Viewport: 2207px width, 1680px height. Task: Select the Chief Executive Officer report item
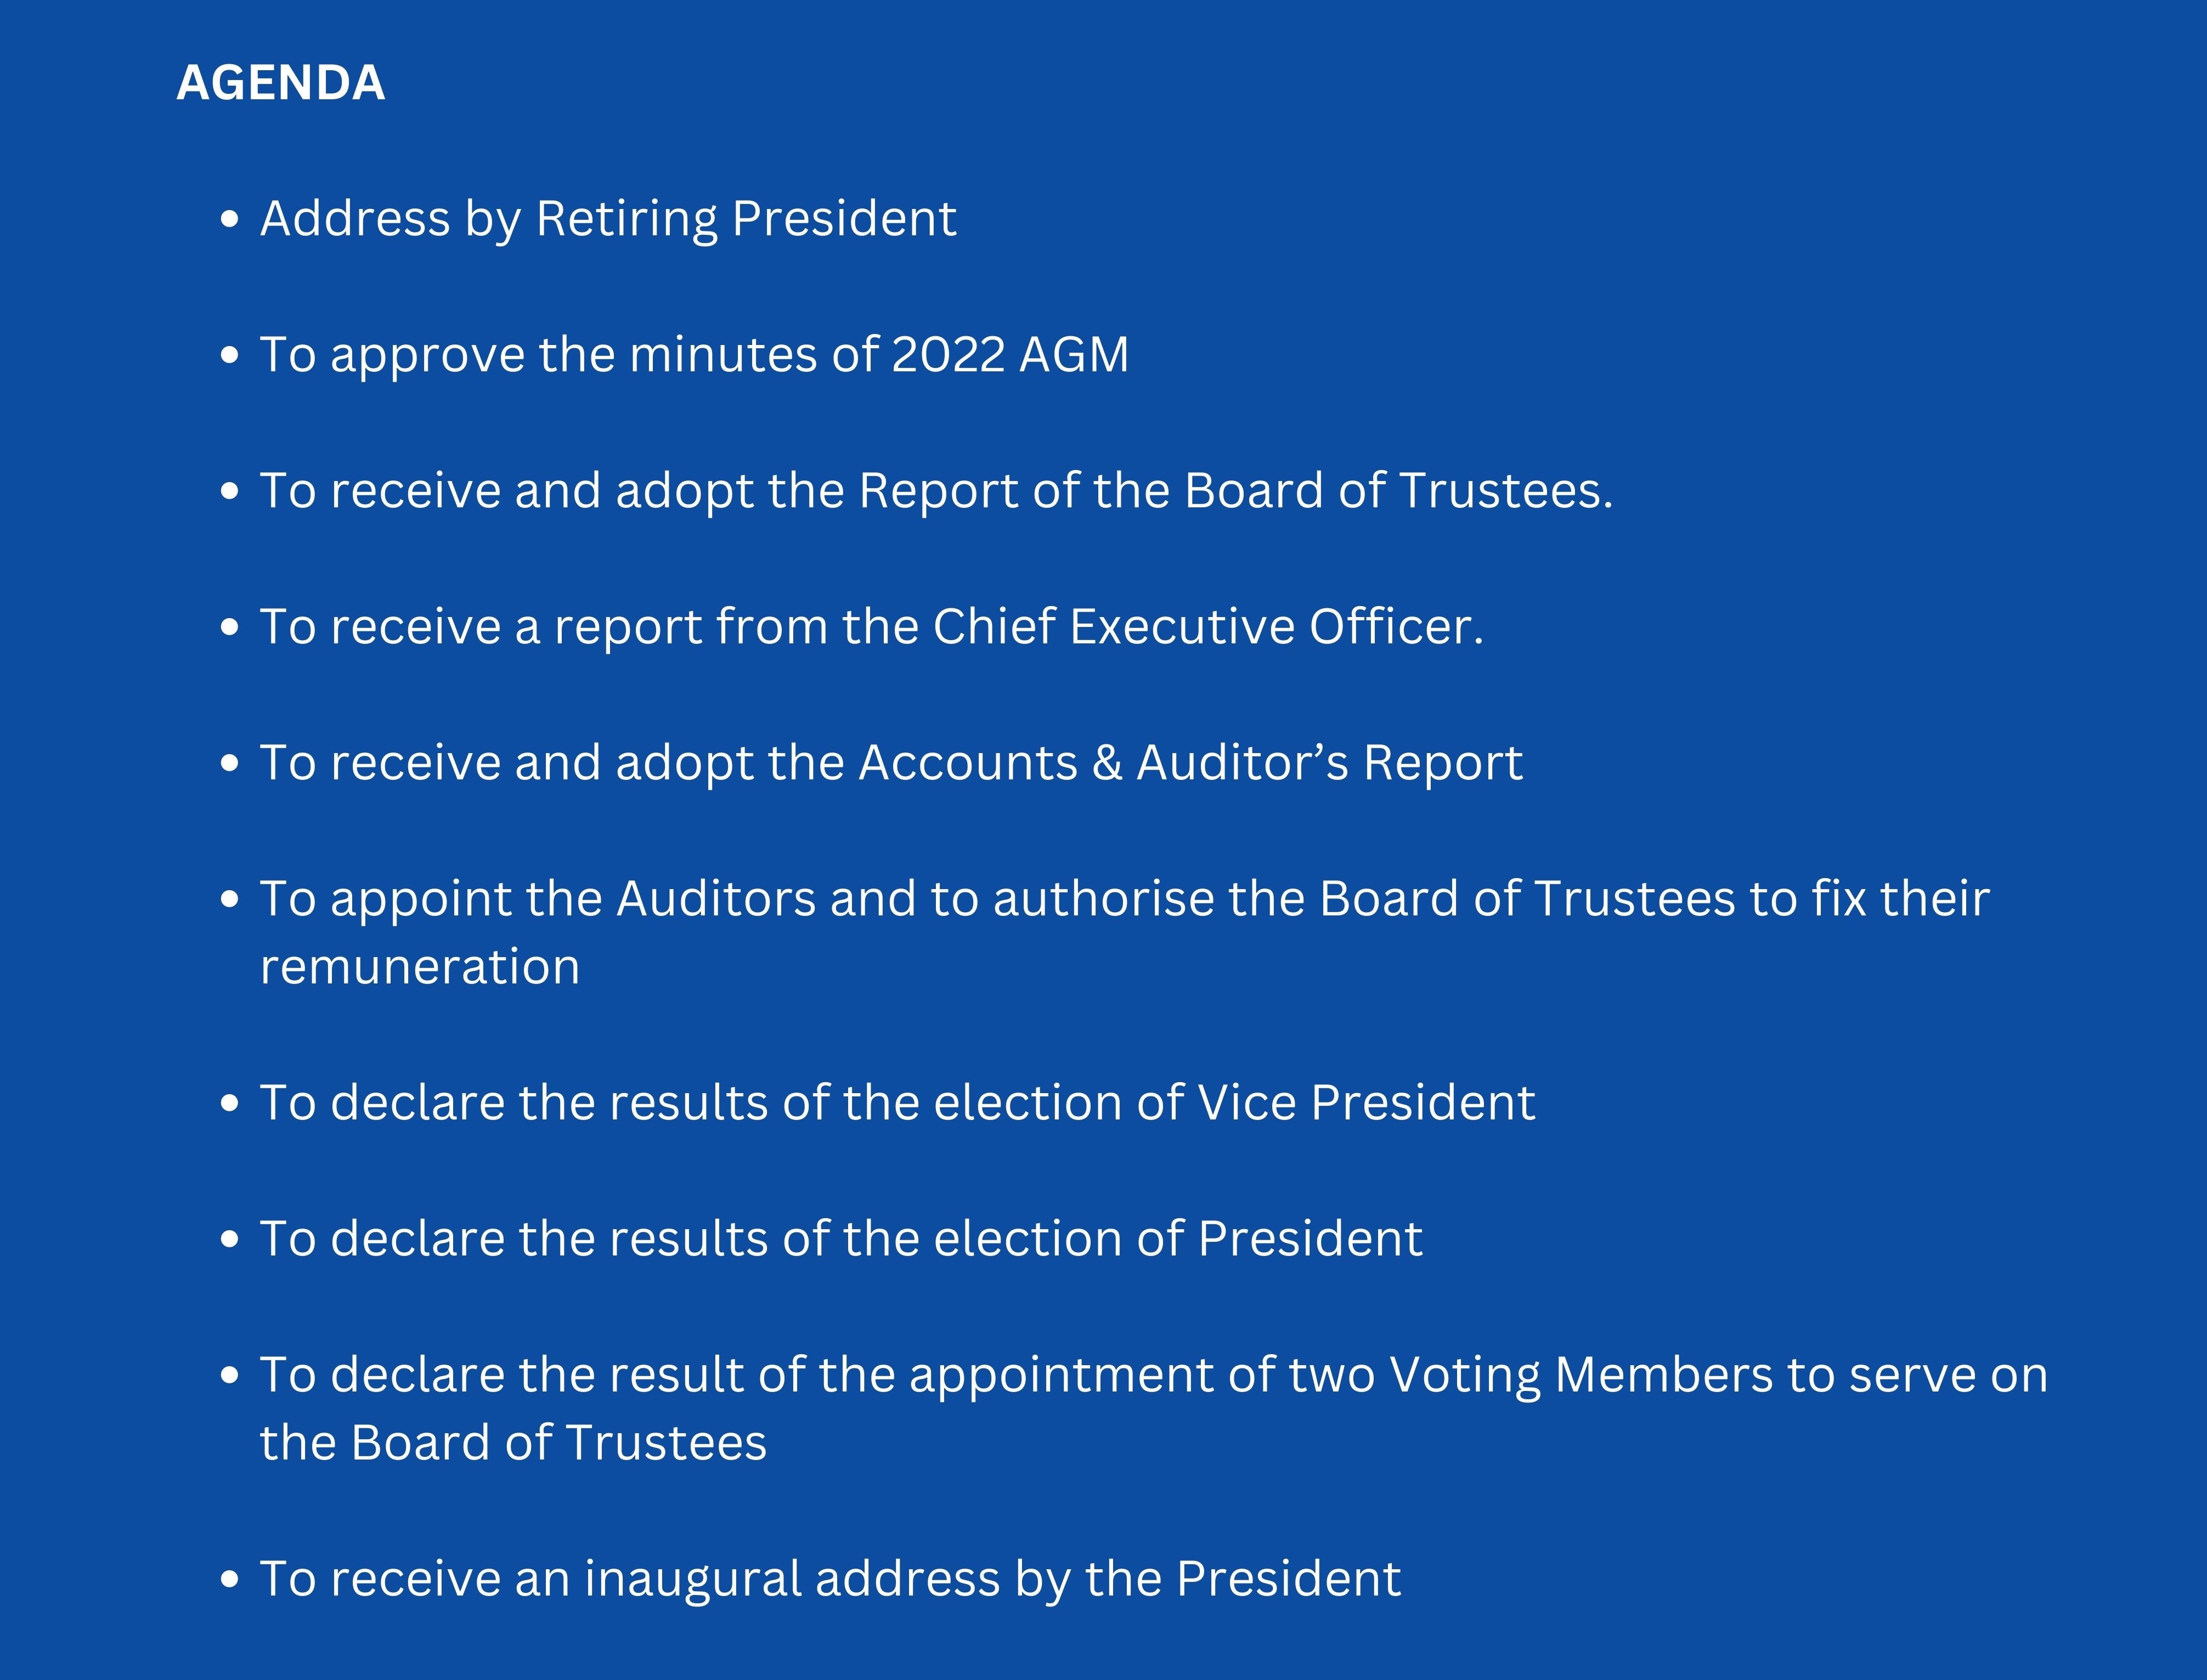[872, 627]
